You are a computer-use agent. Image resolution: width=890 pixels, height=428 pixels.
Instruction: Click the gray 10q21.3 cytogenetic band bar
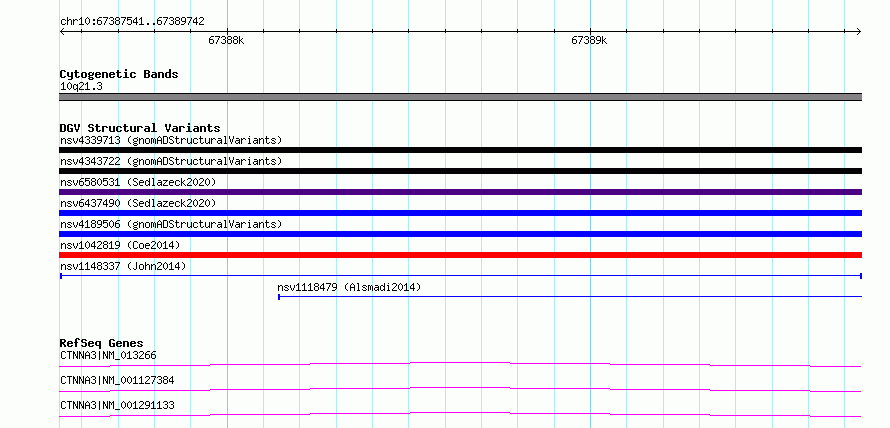(460, 97)
